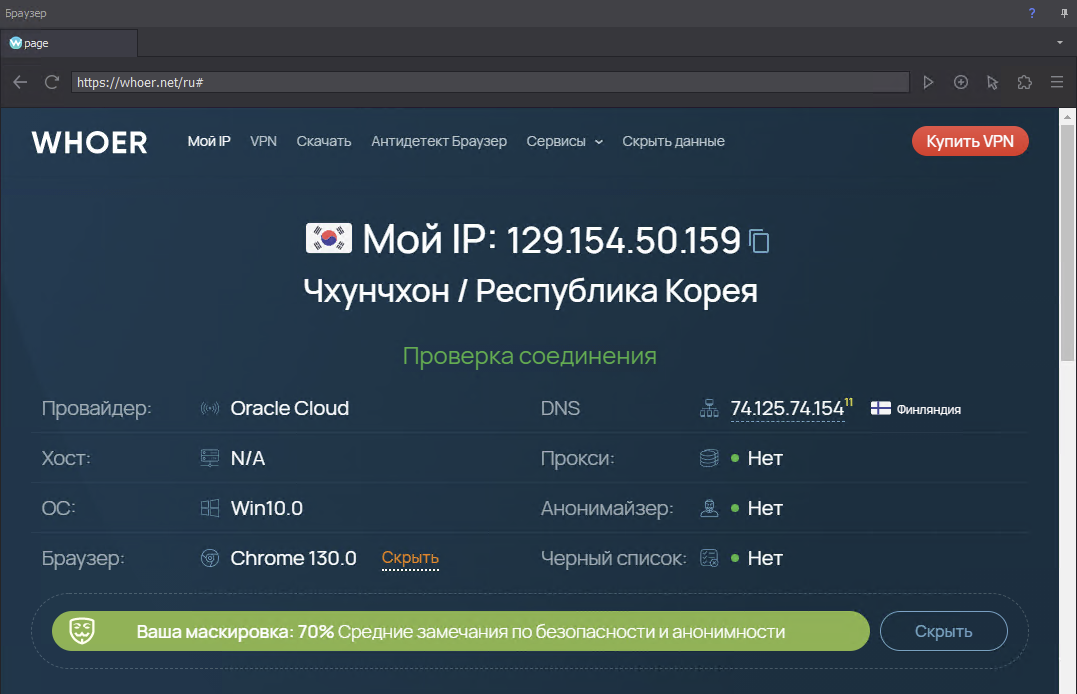The image size is (1077, 694).
Task: Expand the Сервисы dropdown menu
Action: pyautogui.click(x=565, y=142)
